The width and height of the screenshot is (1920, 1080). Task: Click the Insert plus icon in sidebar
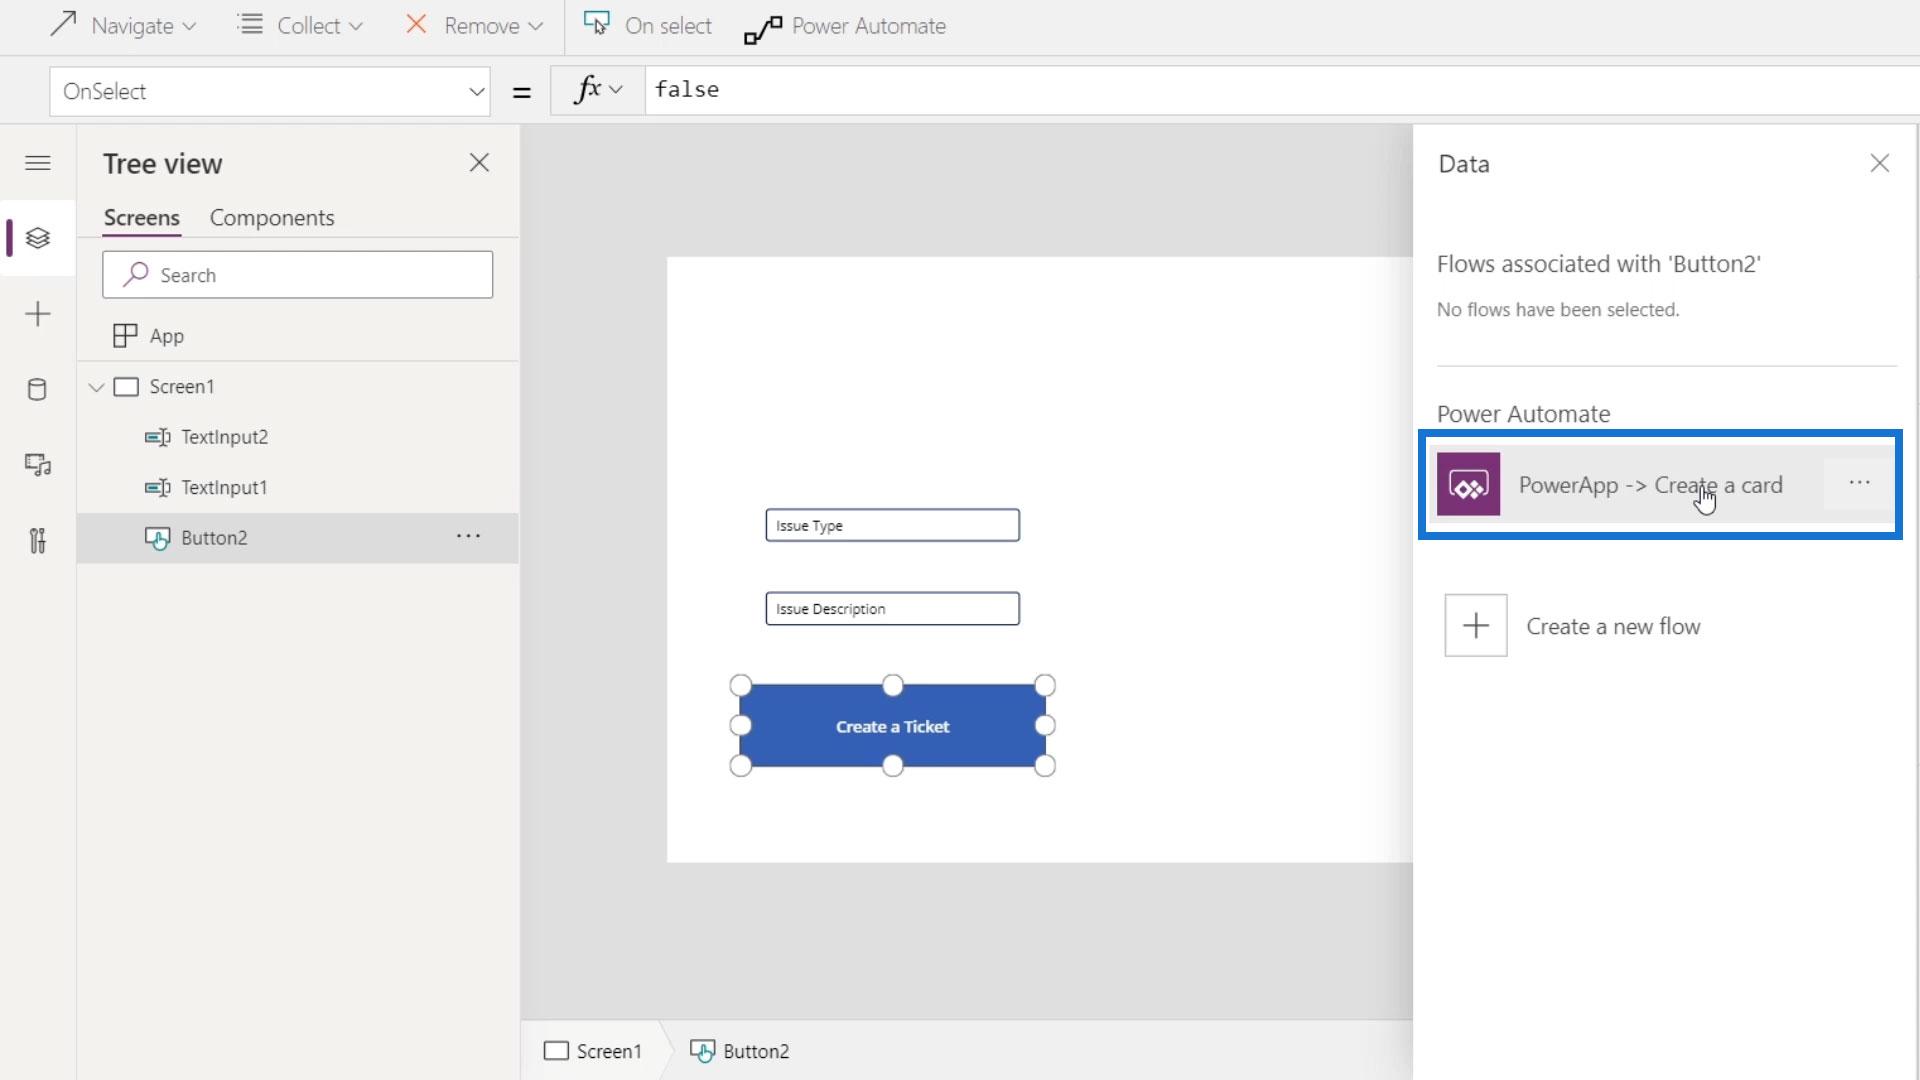pyautogui.click(x=38, y=314)
